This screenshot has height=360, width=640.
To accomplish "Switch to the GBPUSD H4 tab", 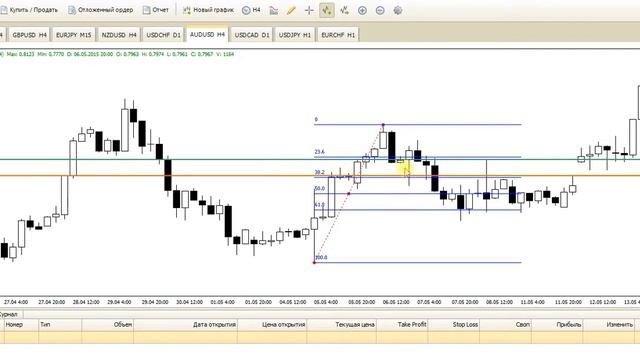I will pyautogui.click(x=29, y=35).
